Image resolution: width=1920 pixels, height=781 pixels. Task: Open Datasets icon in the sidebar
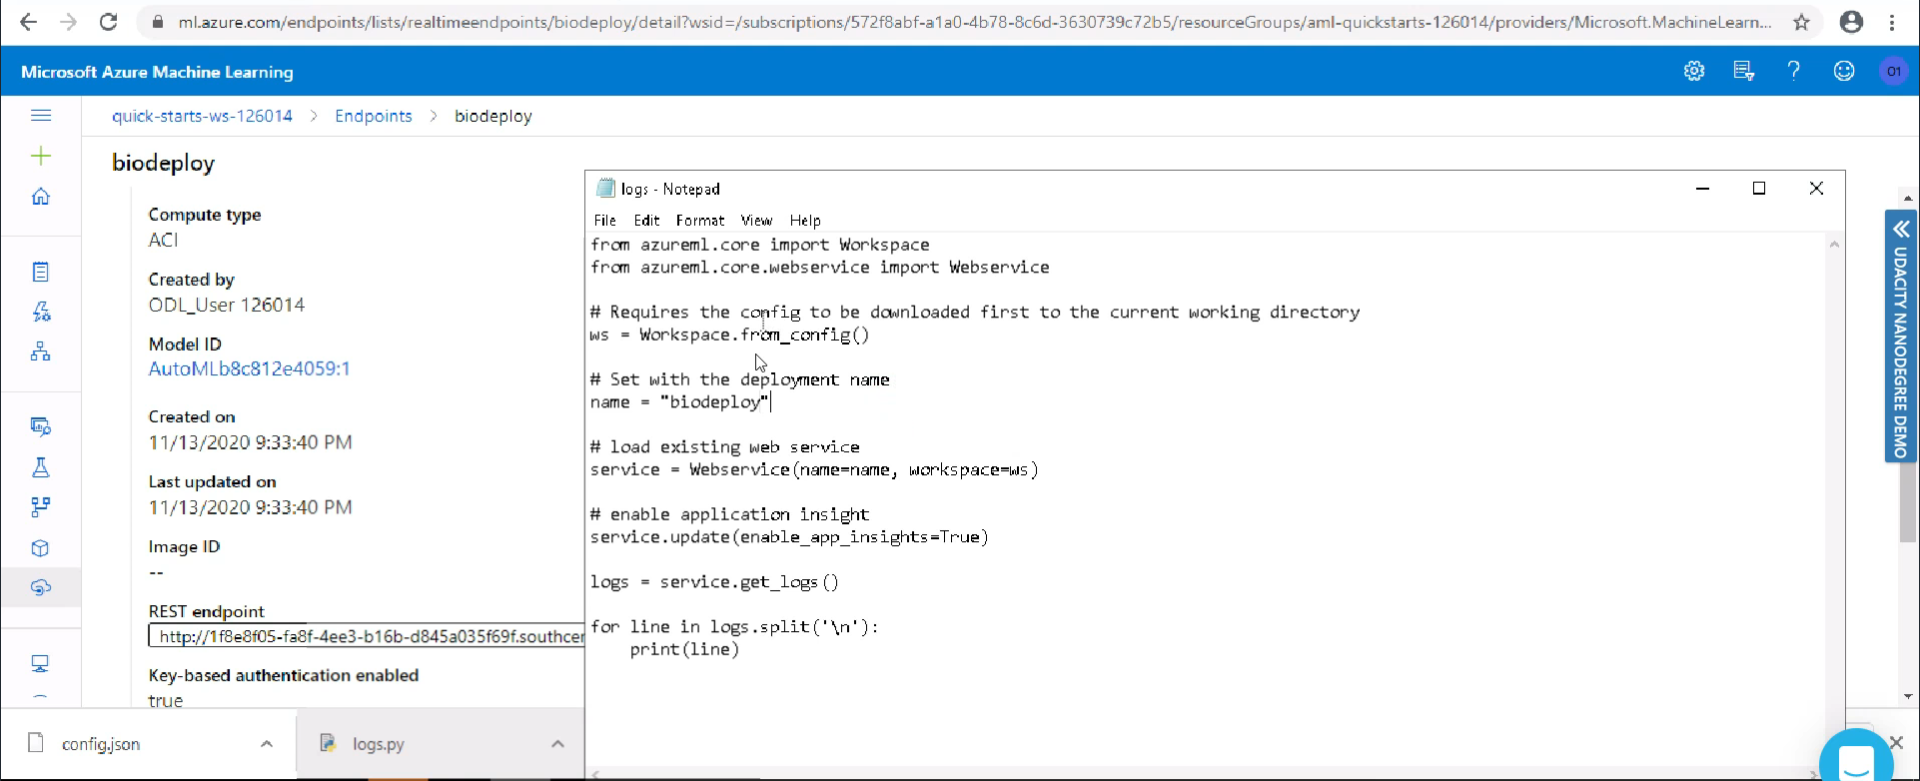41,427
